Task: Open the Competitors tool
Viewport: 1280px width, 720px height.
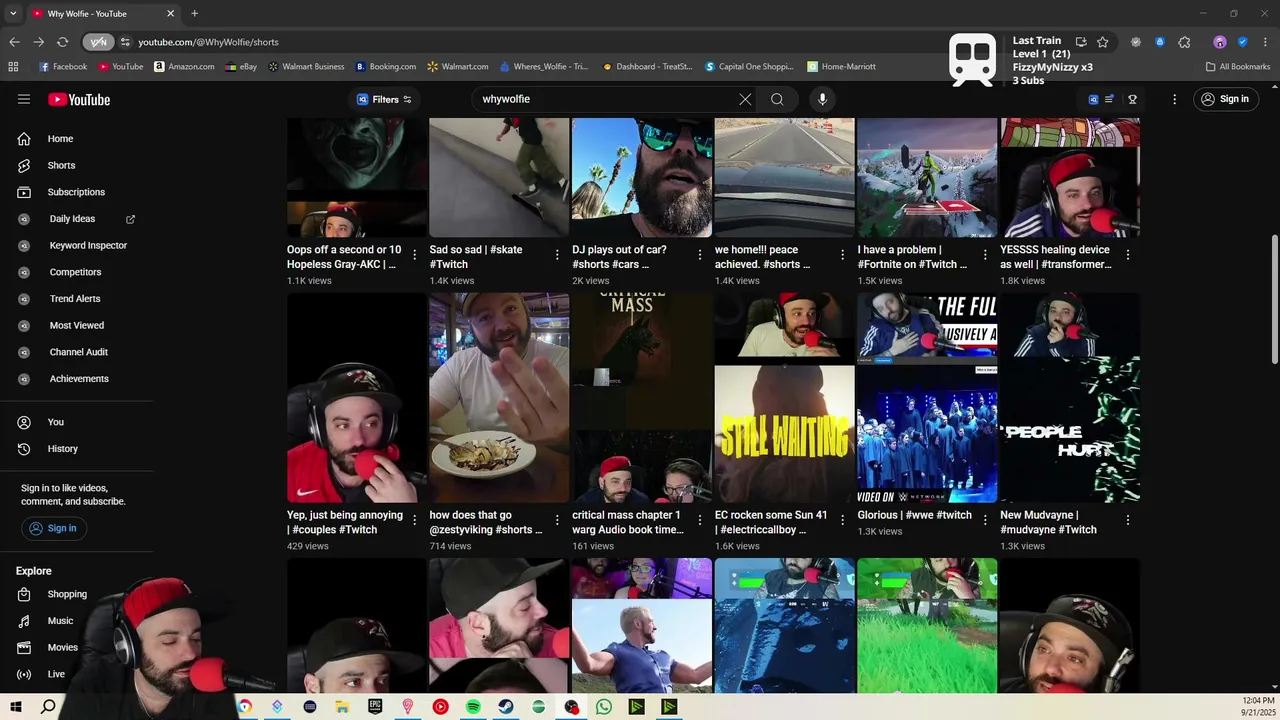Action: 76,272
